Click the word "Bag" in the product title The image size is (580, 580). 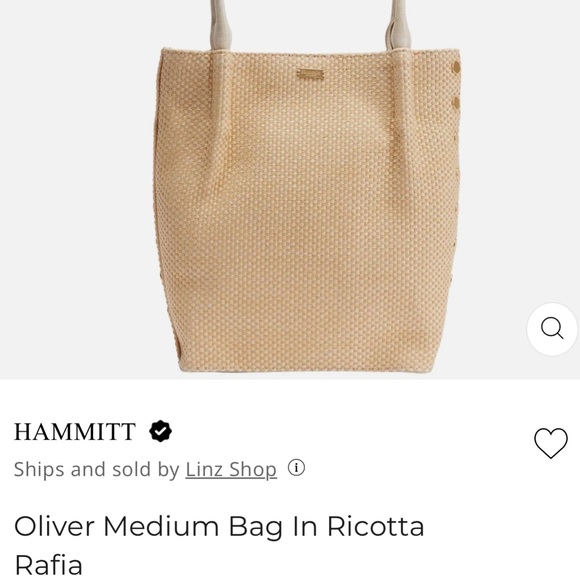(x=256, y=528)
